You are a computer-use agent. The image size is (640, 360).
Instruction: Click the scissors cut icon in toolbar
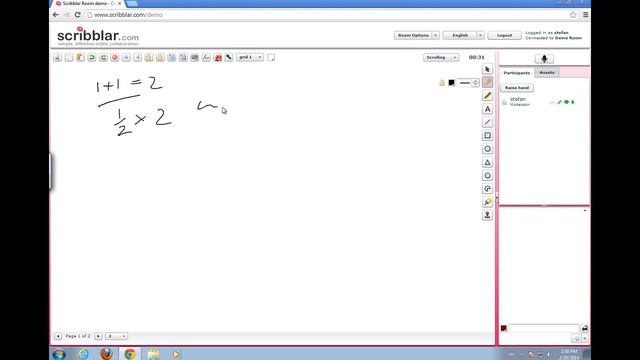pos(58,58)
